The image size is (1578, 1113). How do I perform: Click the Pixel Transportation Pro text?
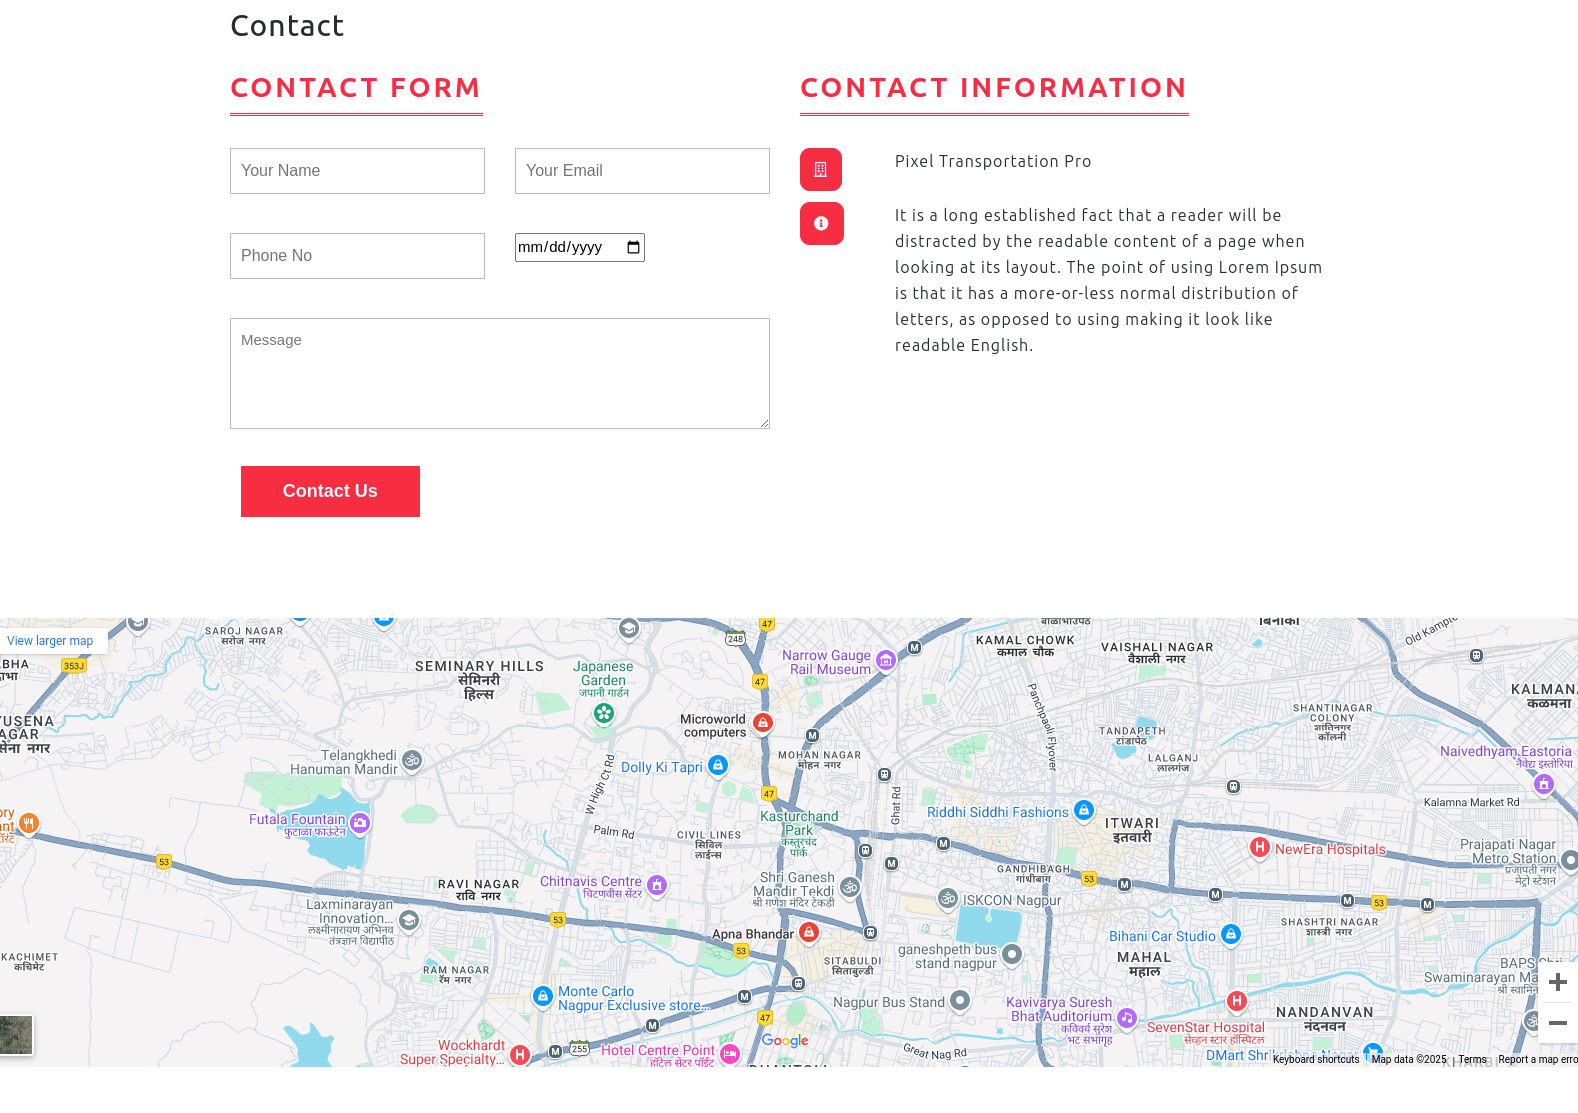[x=993, y=161]
